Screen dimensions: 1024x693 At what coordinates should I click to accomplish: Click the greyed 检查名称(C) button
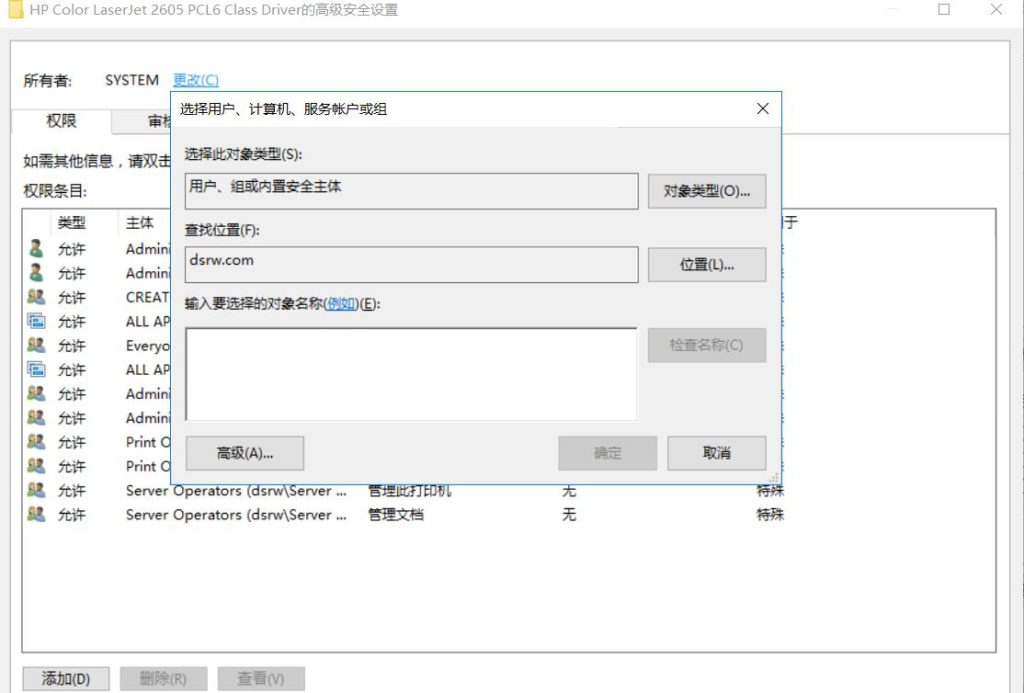coord(707,345)
